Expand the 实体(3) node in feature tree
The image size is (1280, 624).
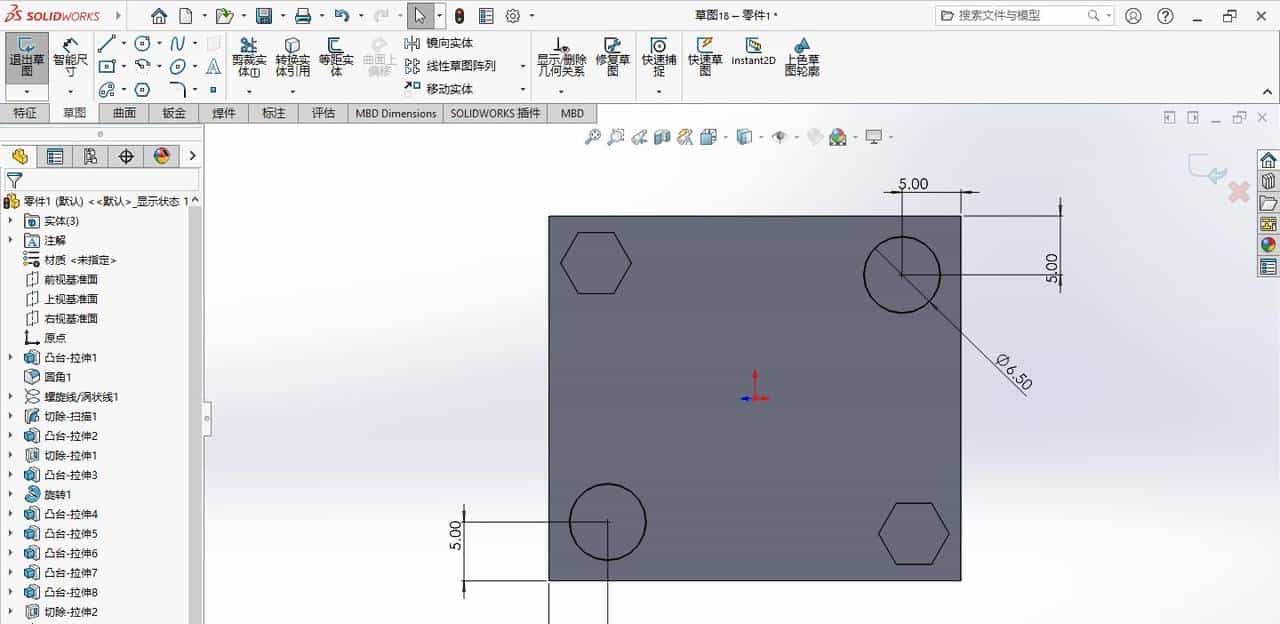click(10, 220)
